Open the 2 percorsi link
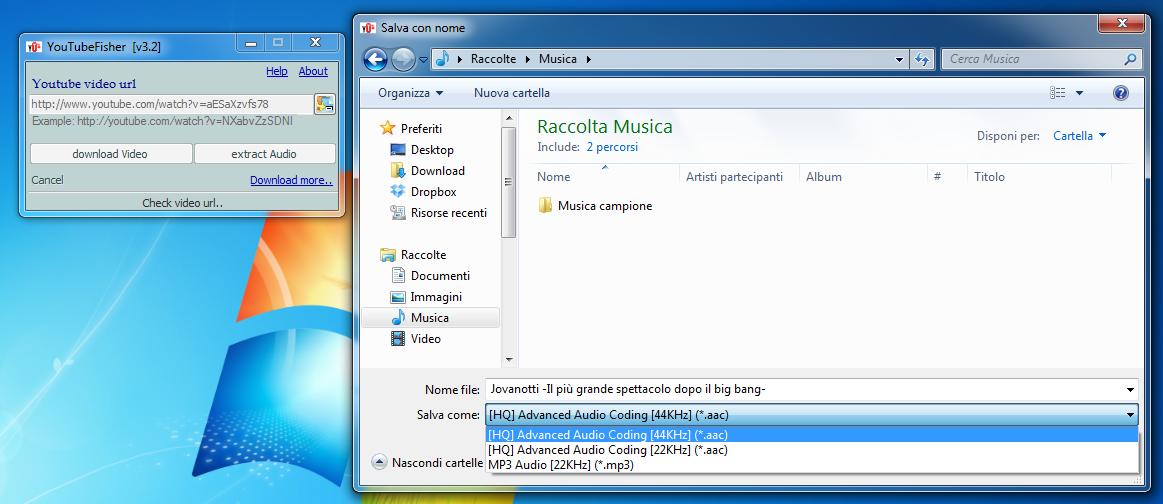The height and width of the screenshot is (504, 1163). (x=612, y=147)
